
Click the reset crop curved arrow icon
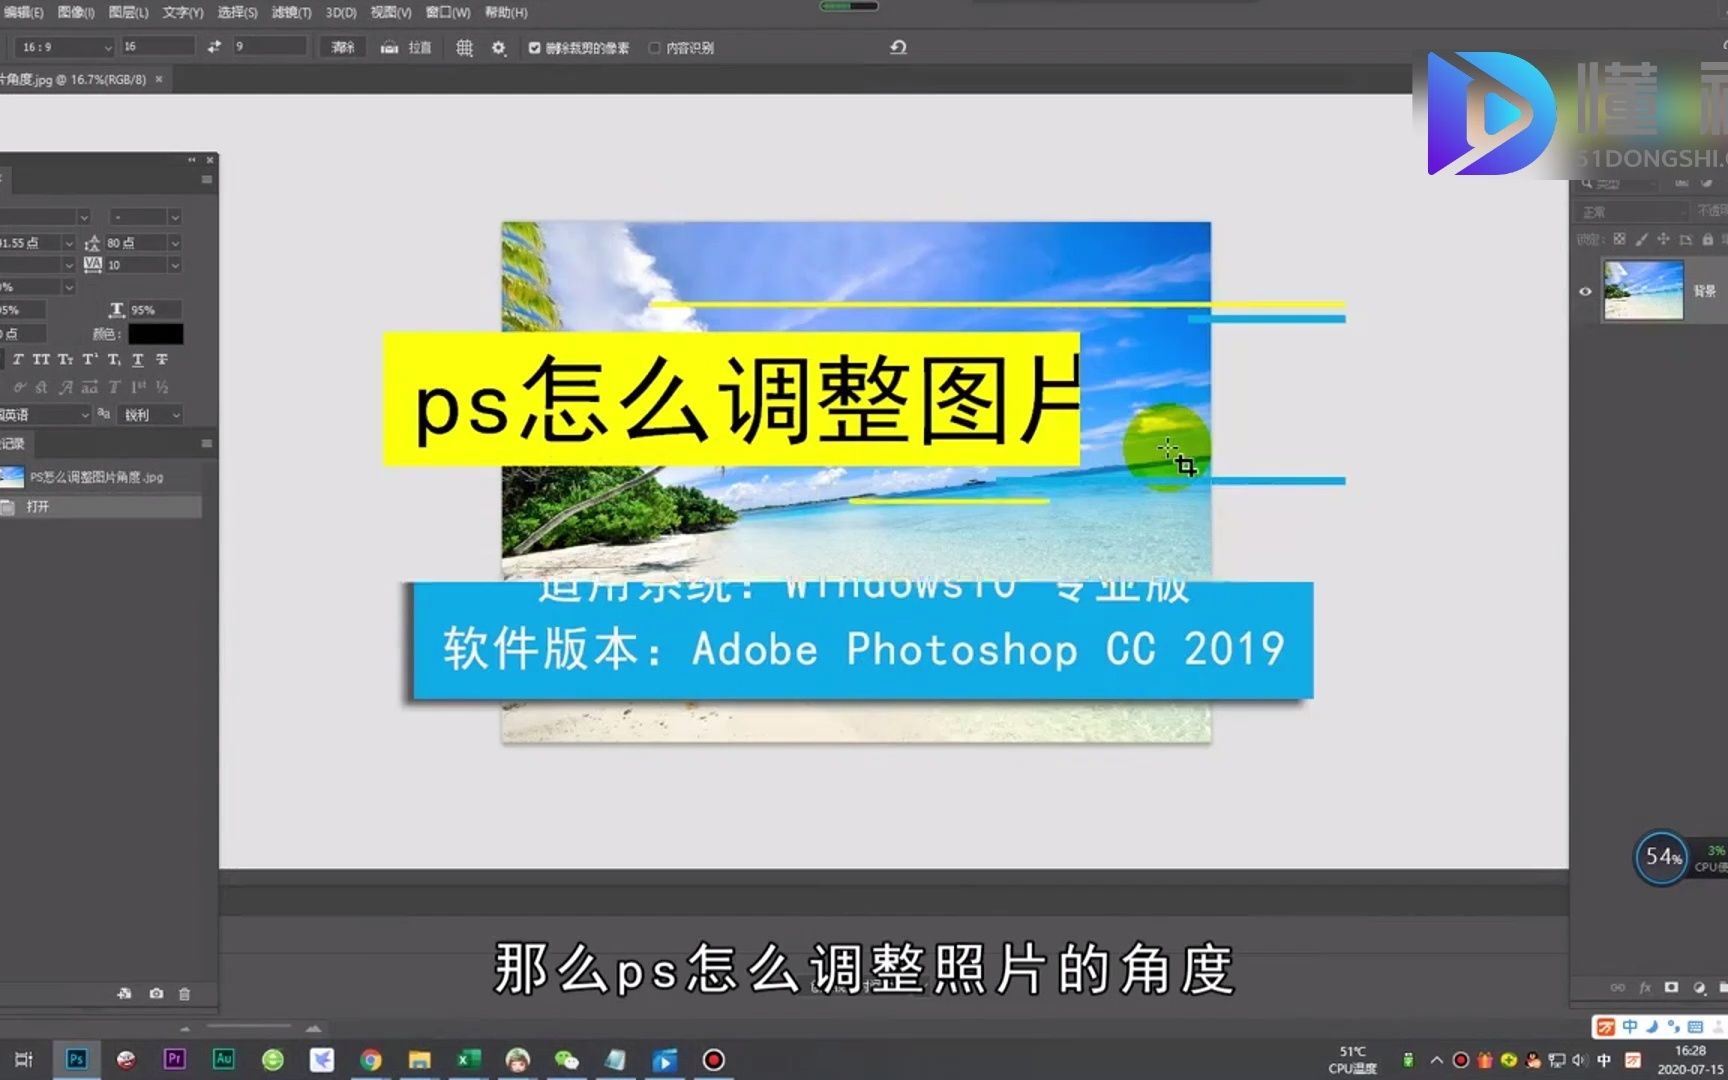pyautogui.click(x=898, y=47)
